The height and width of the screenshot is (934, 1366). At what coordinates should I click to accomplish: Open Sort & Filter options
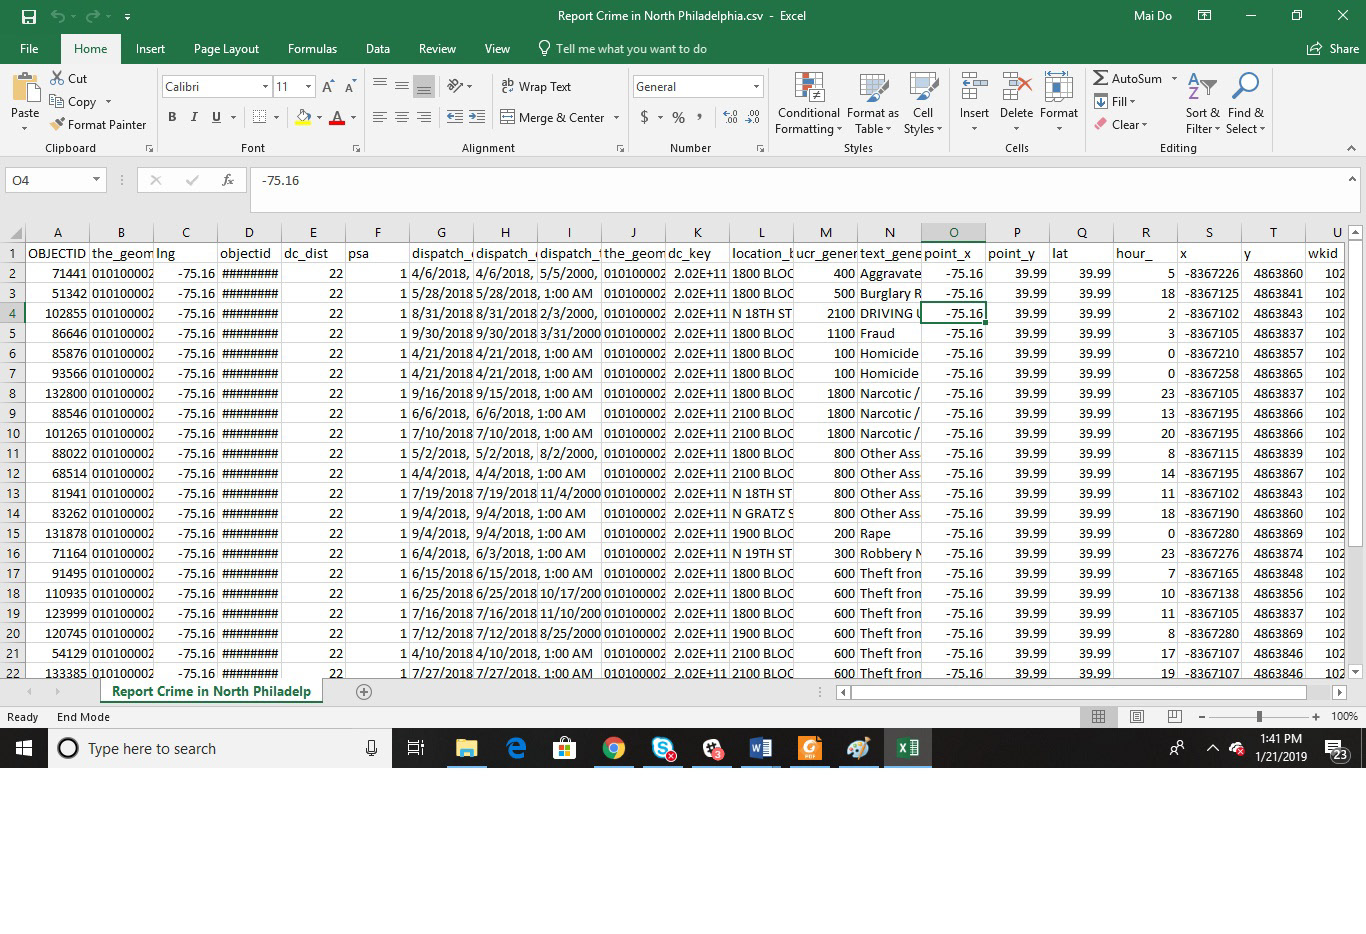(1202, 103)
